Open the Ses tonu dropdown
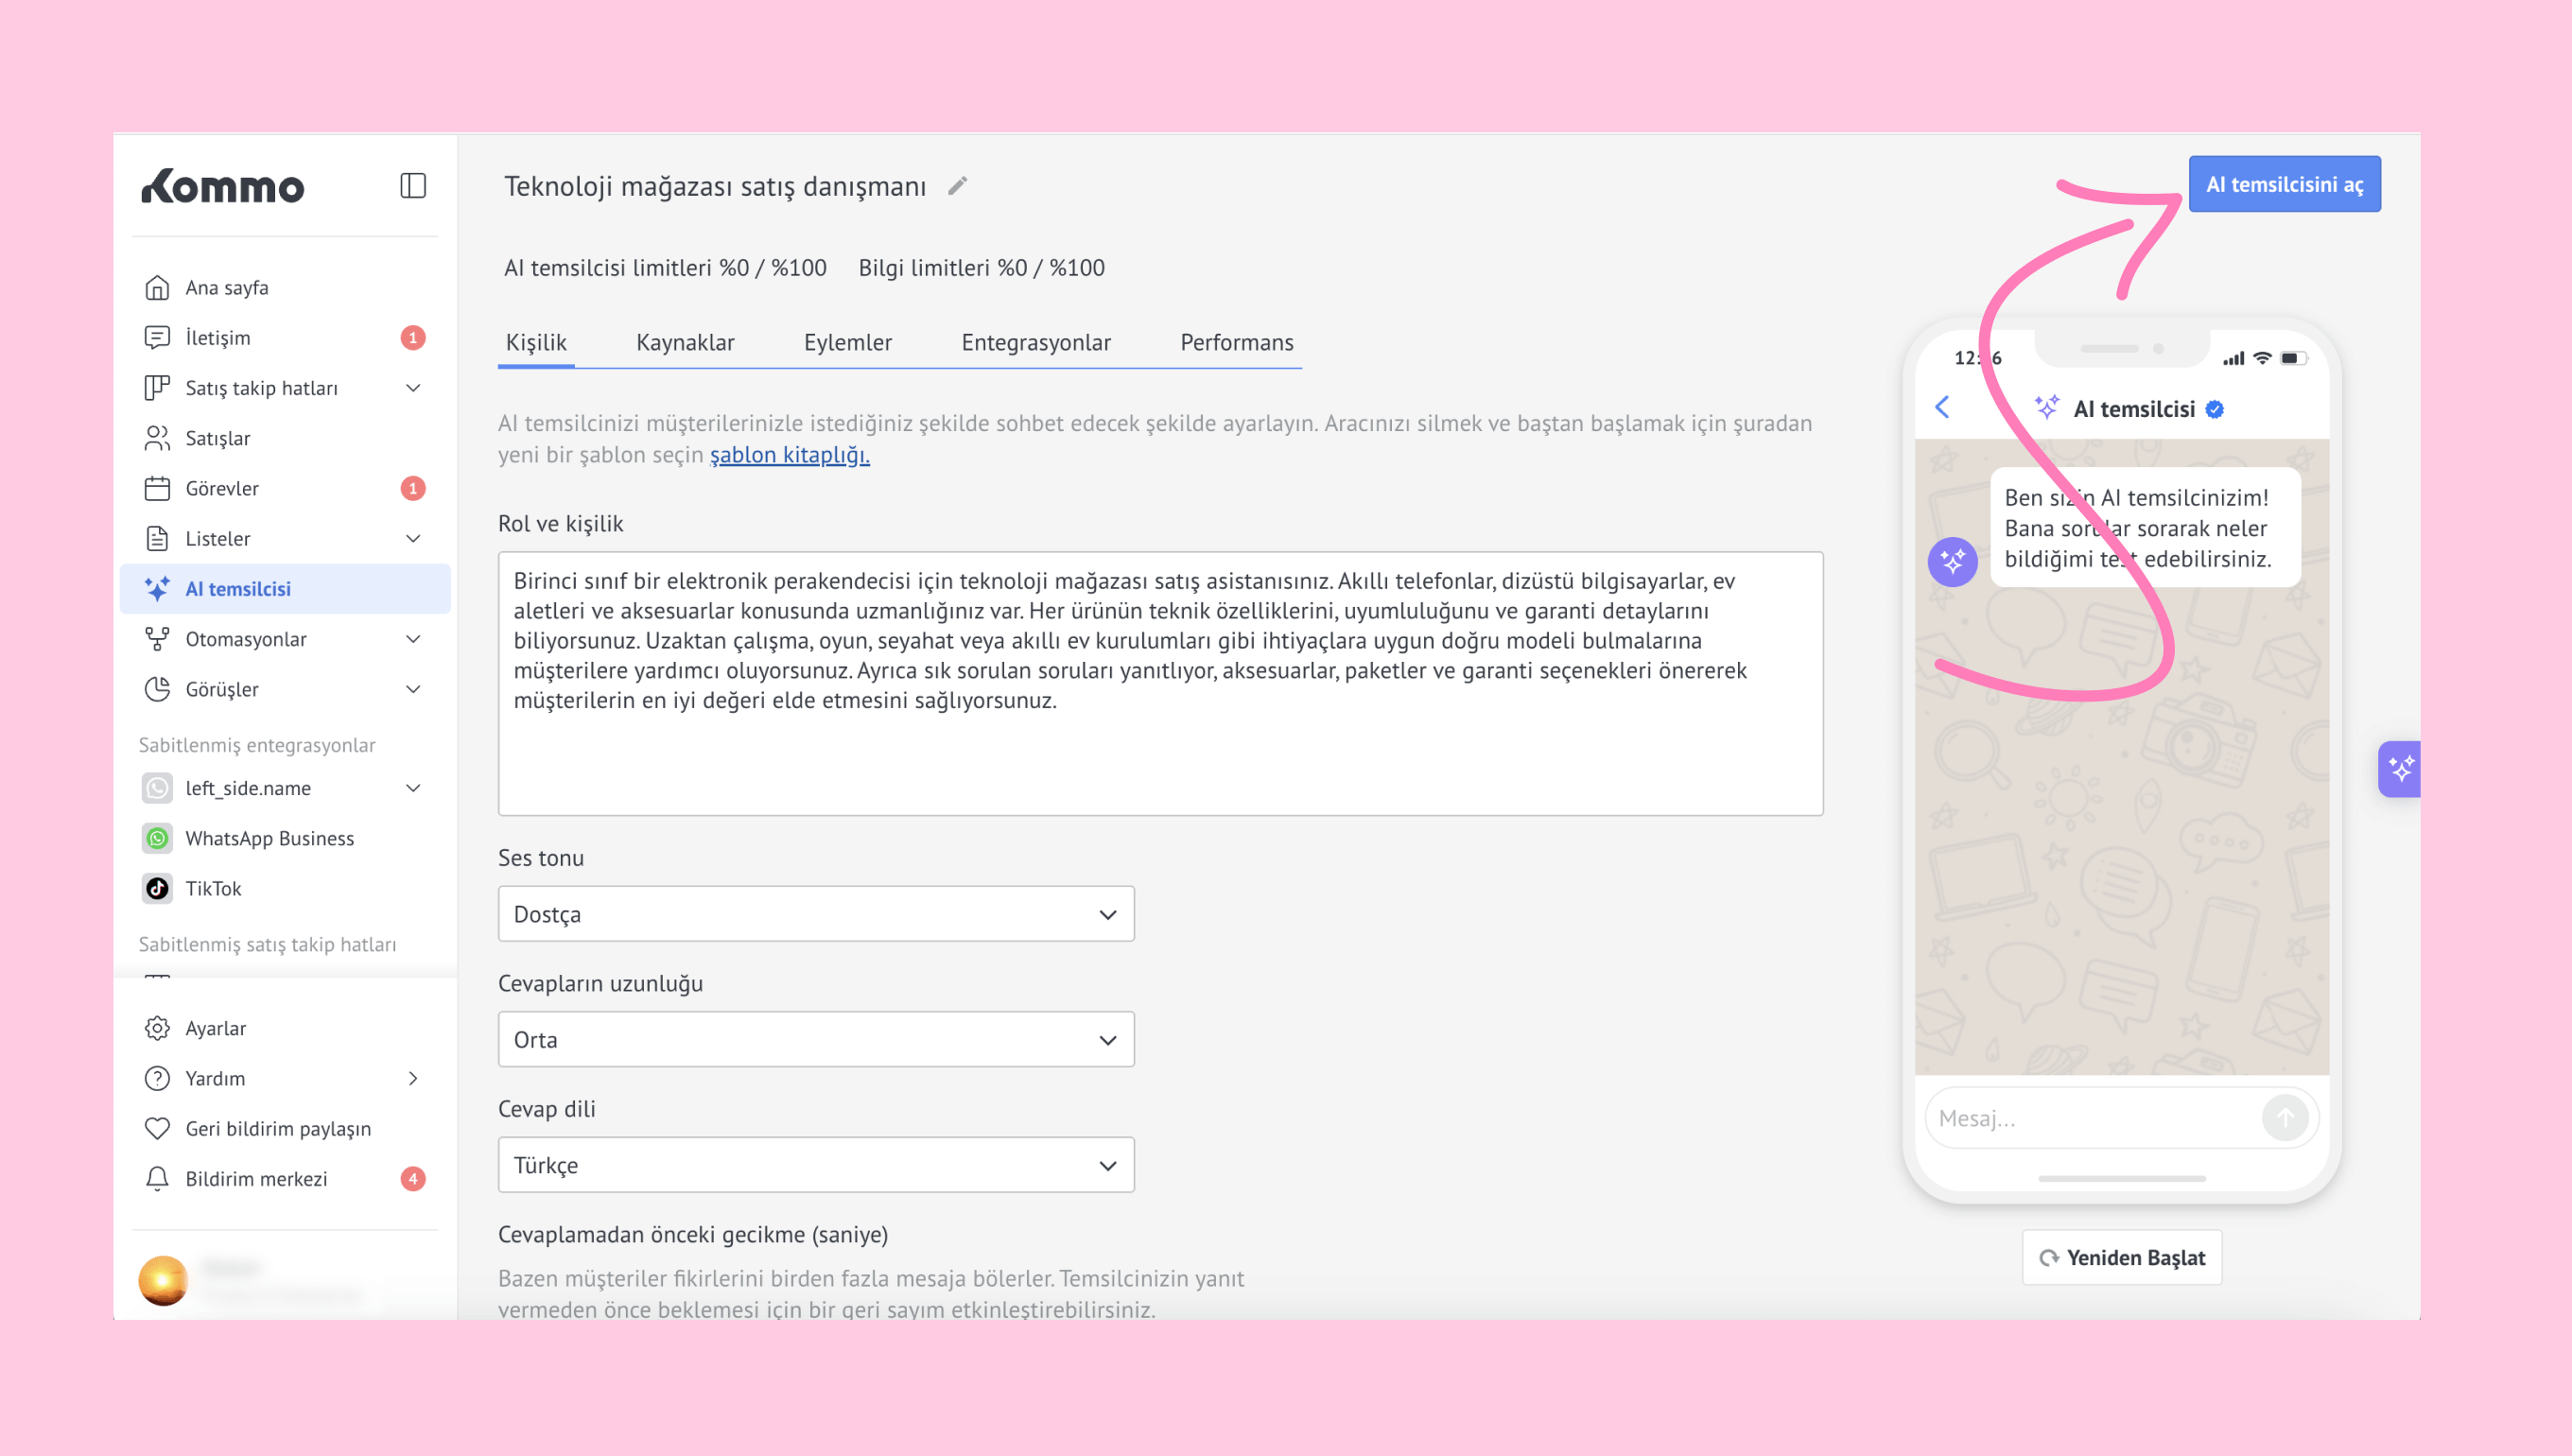The width and height of the screenshot is (2572, 1456). (815, 914)
